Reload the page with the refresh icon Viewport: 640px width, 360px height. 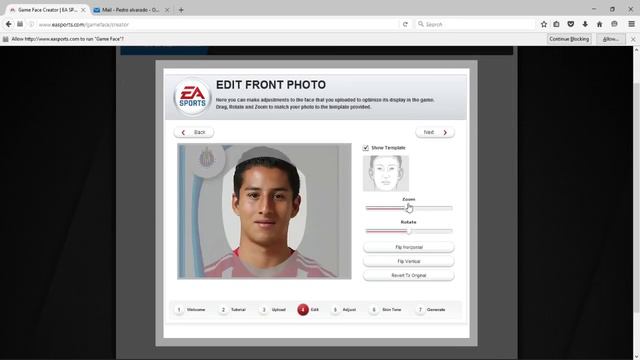pos(405,24)
